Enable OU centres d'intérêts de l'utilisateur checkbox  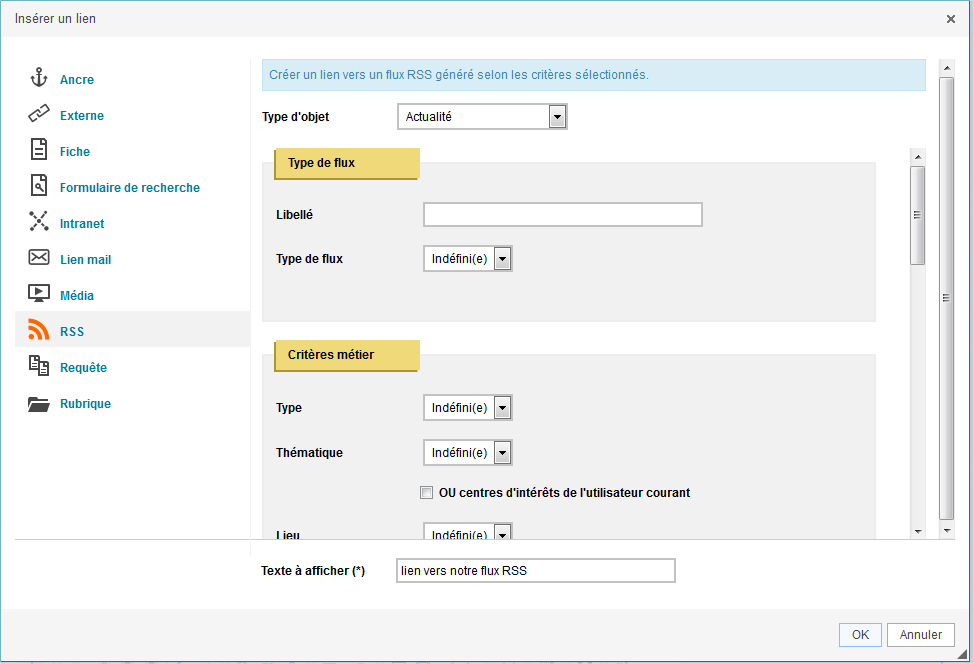pos(426,493)
